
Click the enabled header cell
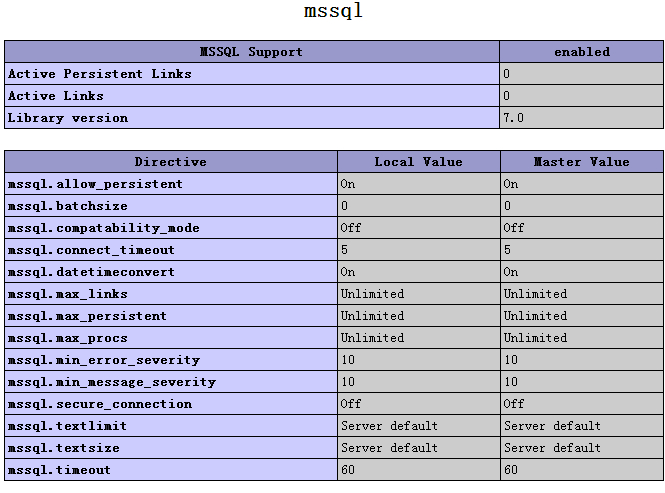[x=581, y=52]
